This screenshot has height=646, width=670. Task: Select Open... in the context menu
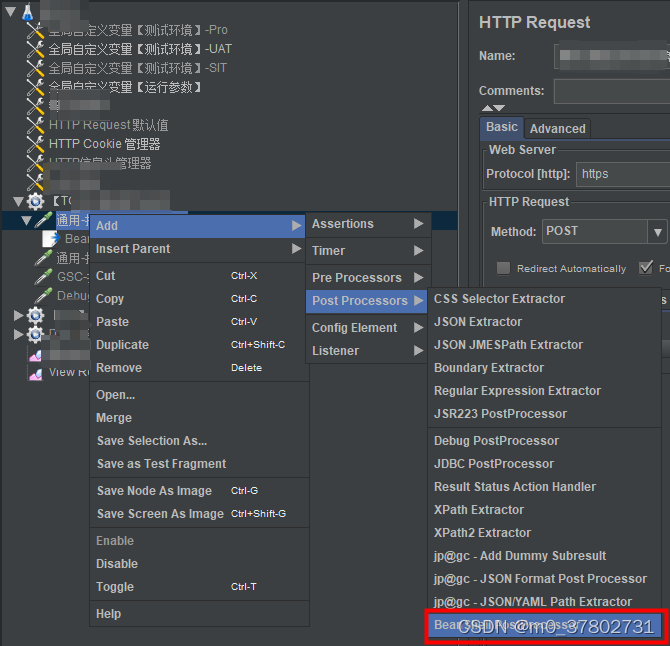pos(197,395)
